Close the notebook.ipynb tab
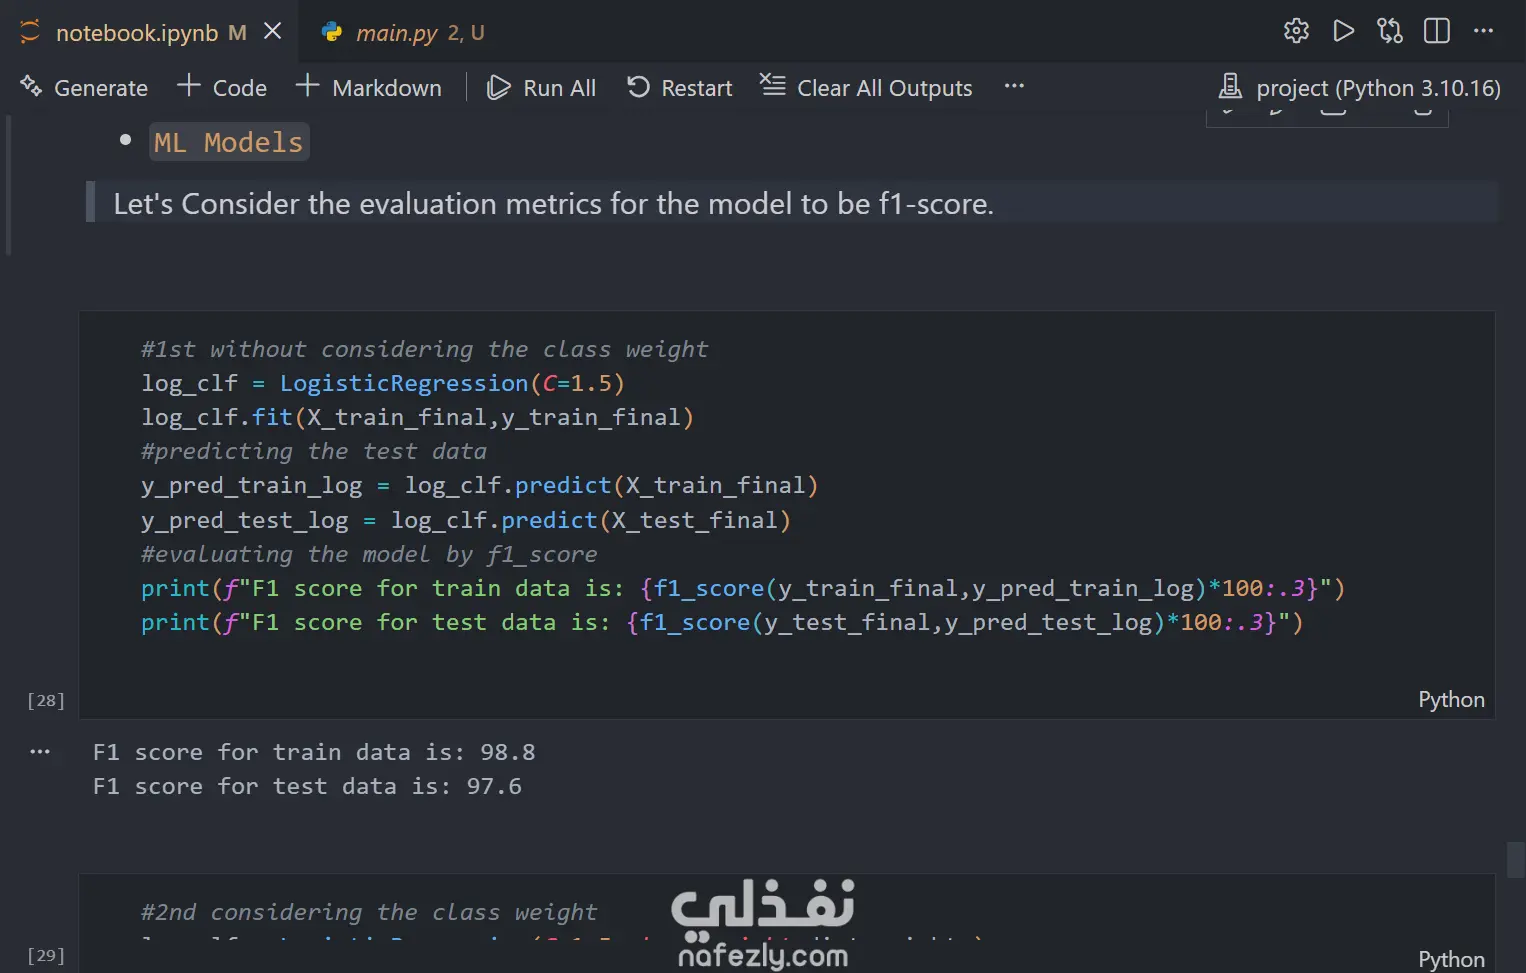 click(272, 32)
